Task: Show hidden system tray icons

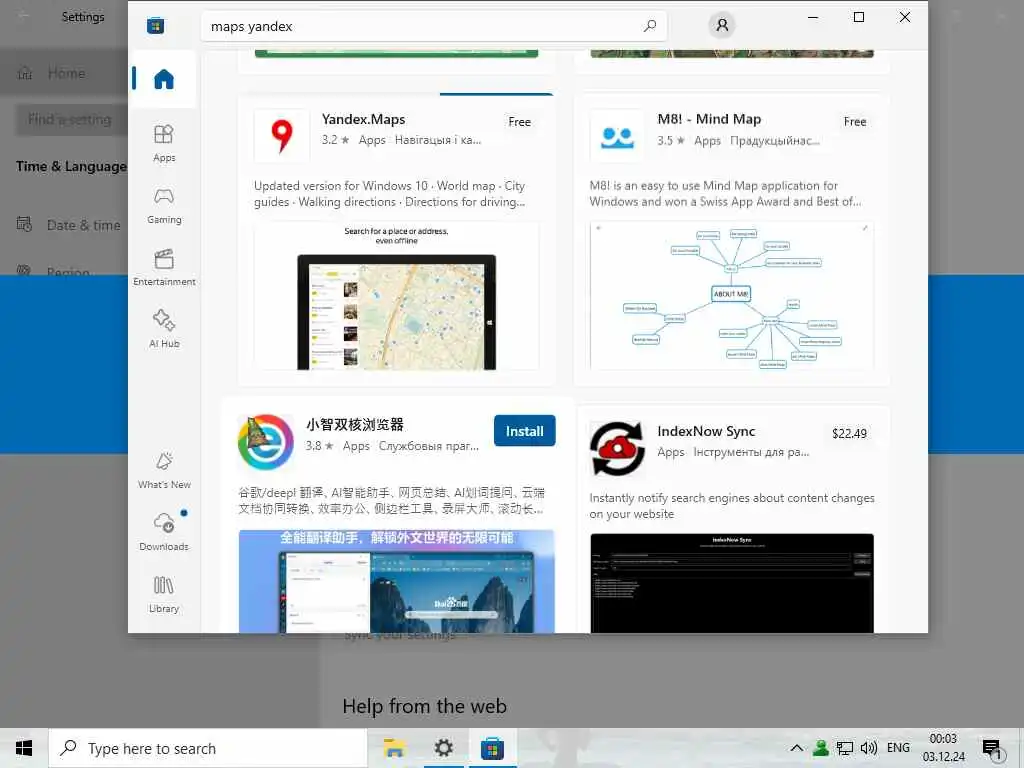Action: (x=797, y=748)
